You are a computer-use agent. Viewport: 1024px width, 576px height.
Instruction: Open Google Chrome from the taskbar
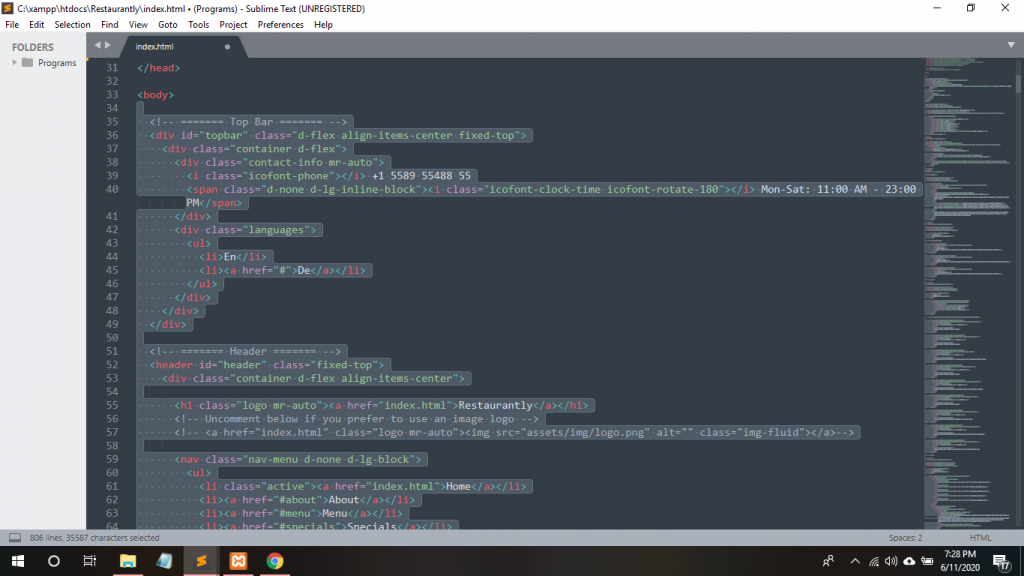pos(275,561)
